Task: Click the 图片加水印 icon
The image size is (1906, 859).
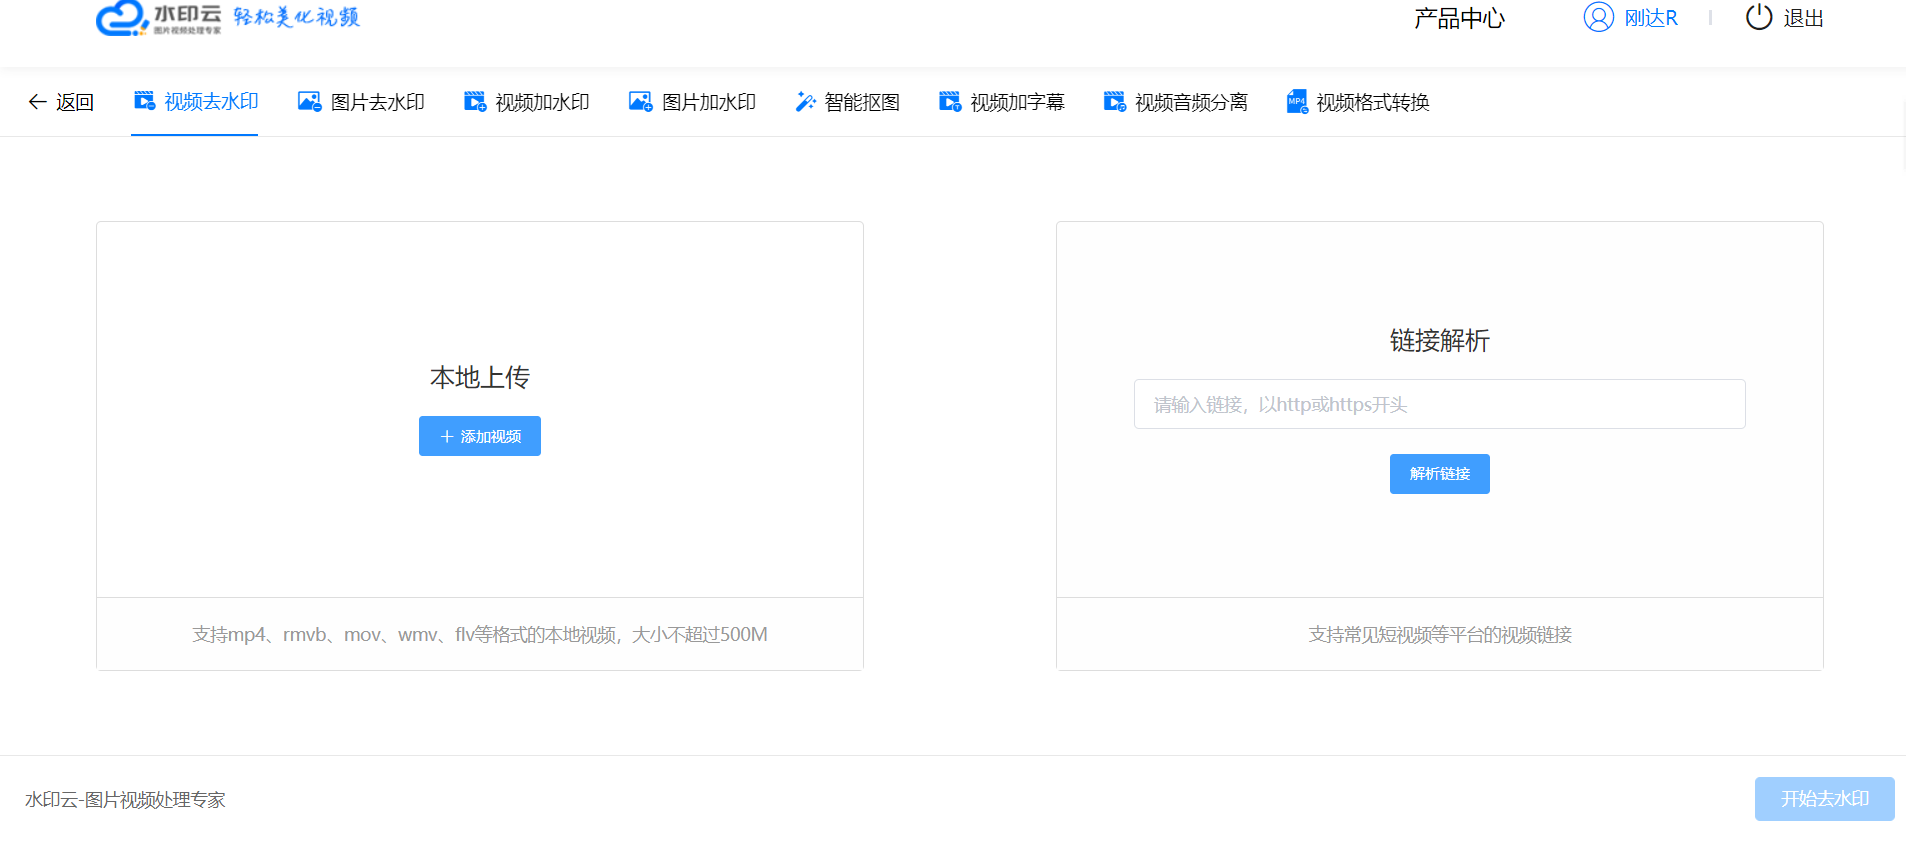Action: tap(640, 102)
